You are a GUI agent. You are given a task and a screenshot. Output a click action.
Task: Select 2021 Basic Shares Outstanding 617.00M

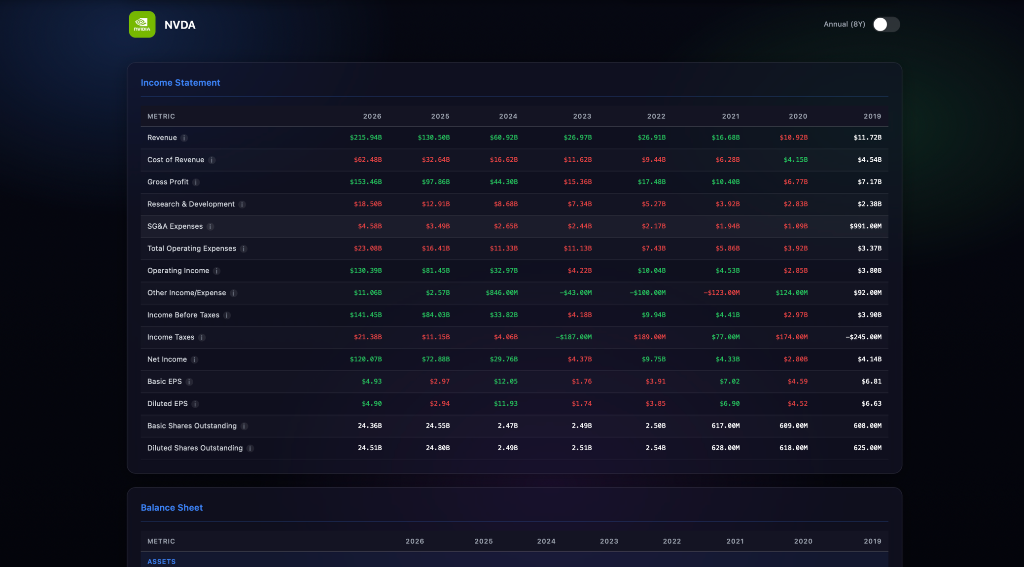click(x=726, y=427)
